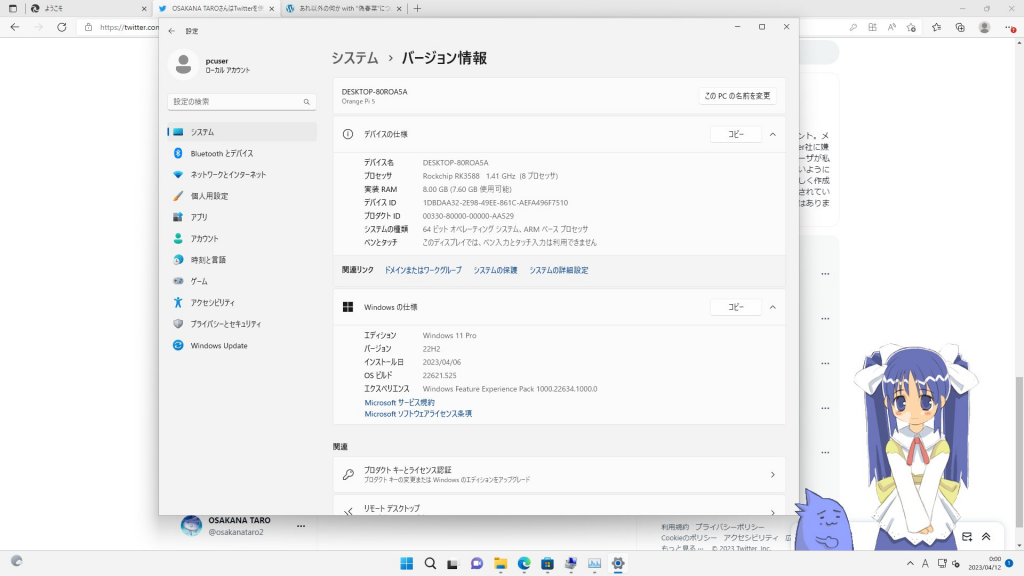Open プロダクト キーとライセンス認証 entry
1024x576 pixels.
tap(559, 475)
